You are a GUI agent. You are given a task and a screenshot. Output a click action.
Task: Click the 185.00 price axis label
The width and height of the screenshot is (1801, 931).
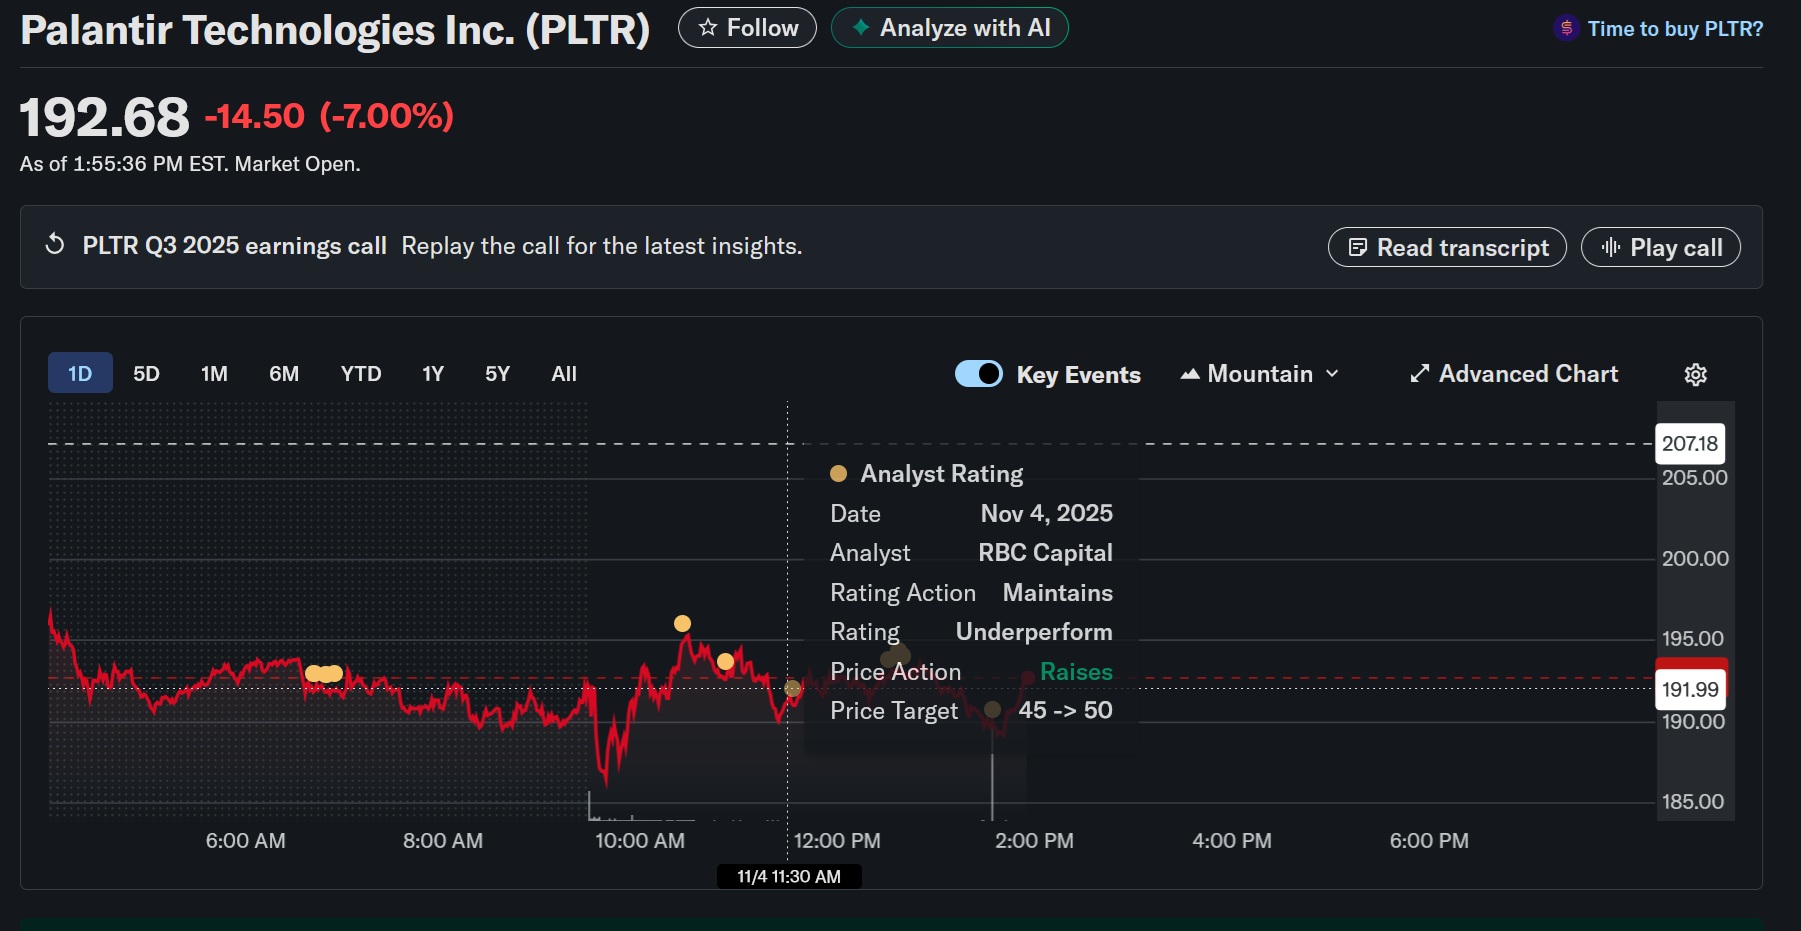[1693, 801]
